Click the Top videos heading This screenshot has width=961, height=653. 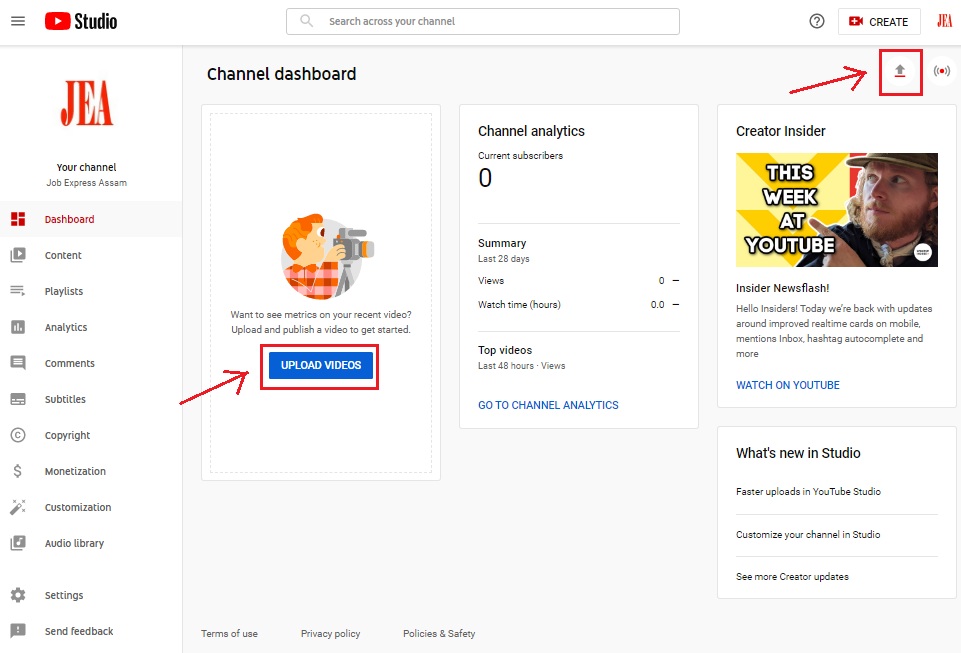click(505, 349)
